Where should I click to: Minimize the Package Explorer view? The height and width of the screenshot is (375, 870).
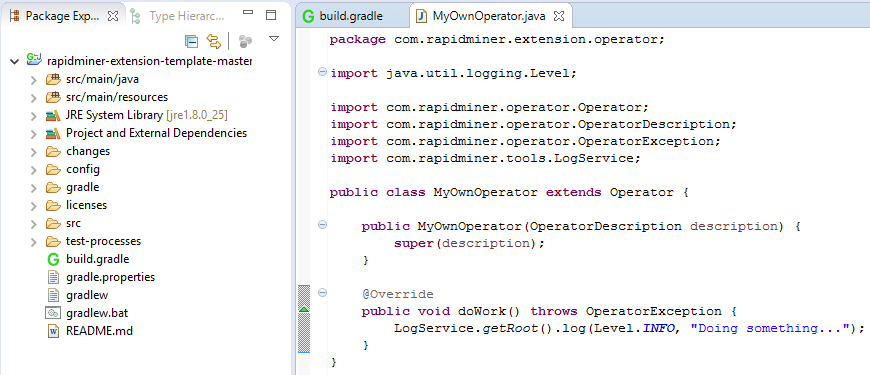249,13
